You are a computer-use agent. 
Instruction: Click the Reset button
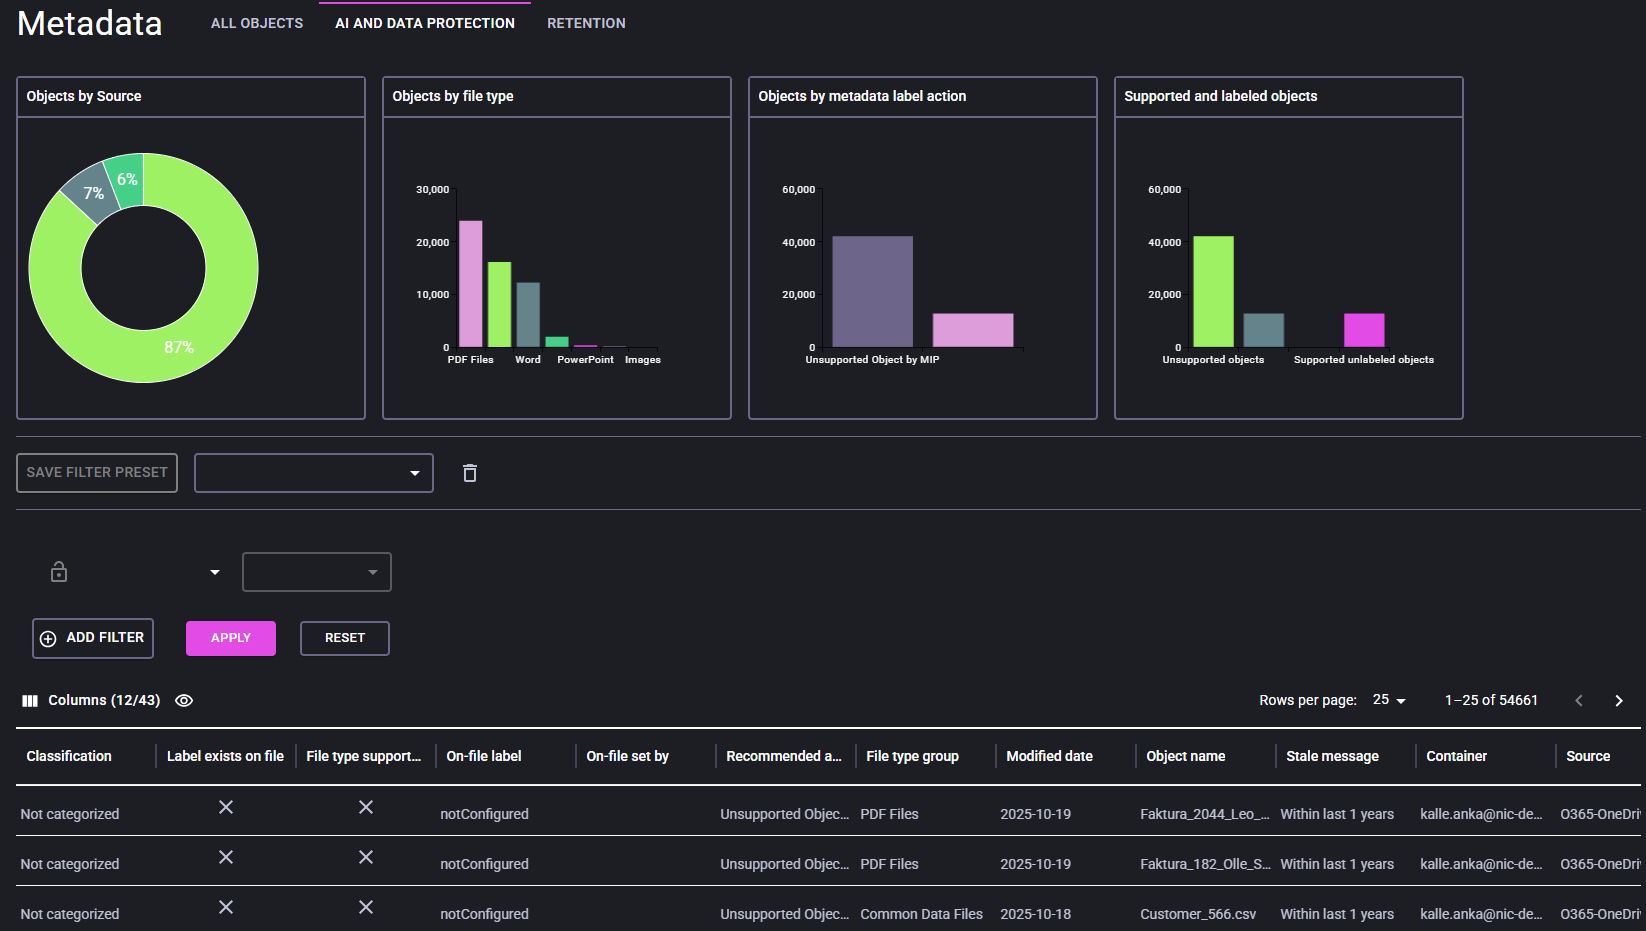(344, 638)
